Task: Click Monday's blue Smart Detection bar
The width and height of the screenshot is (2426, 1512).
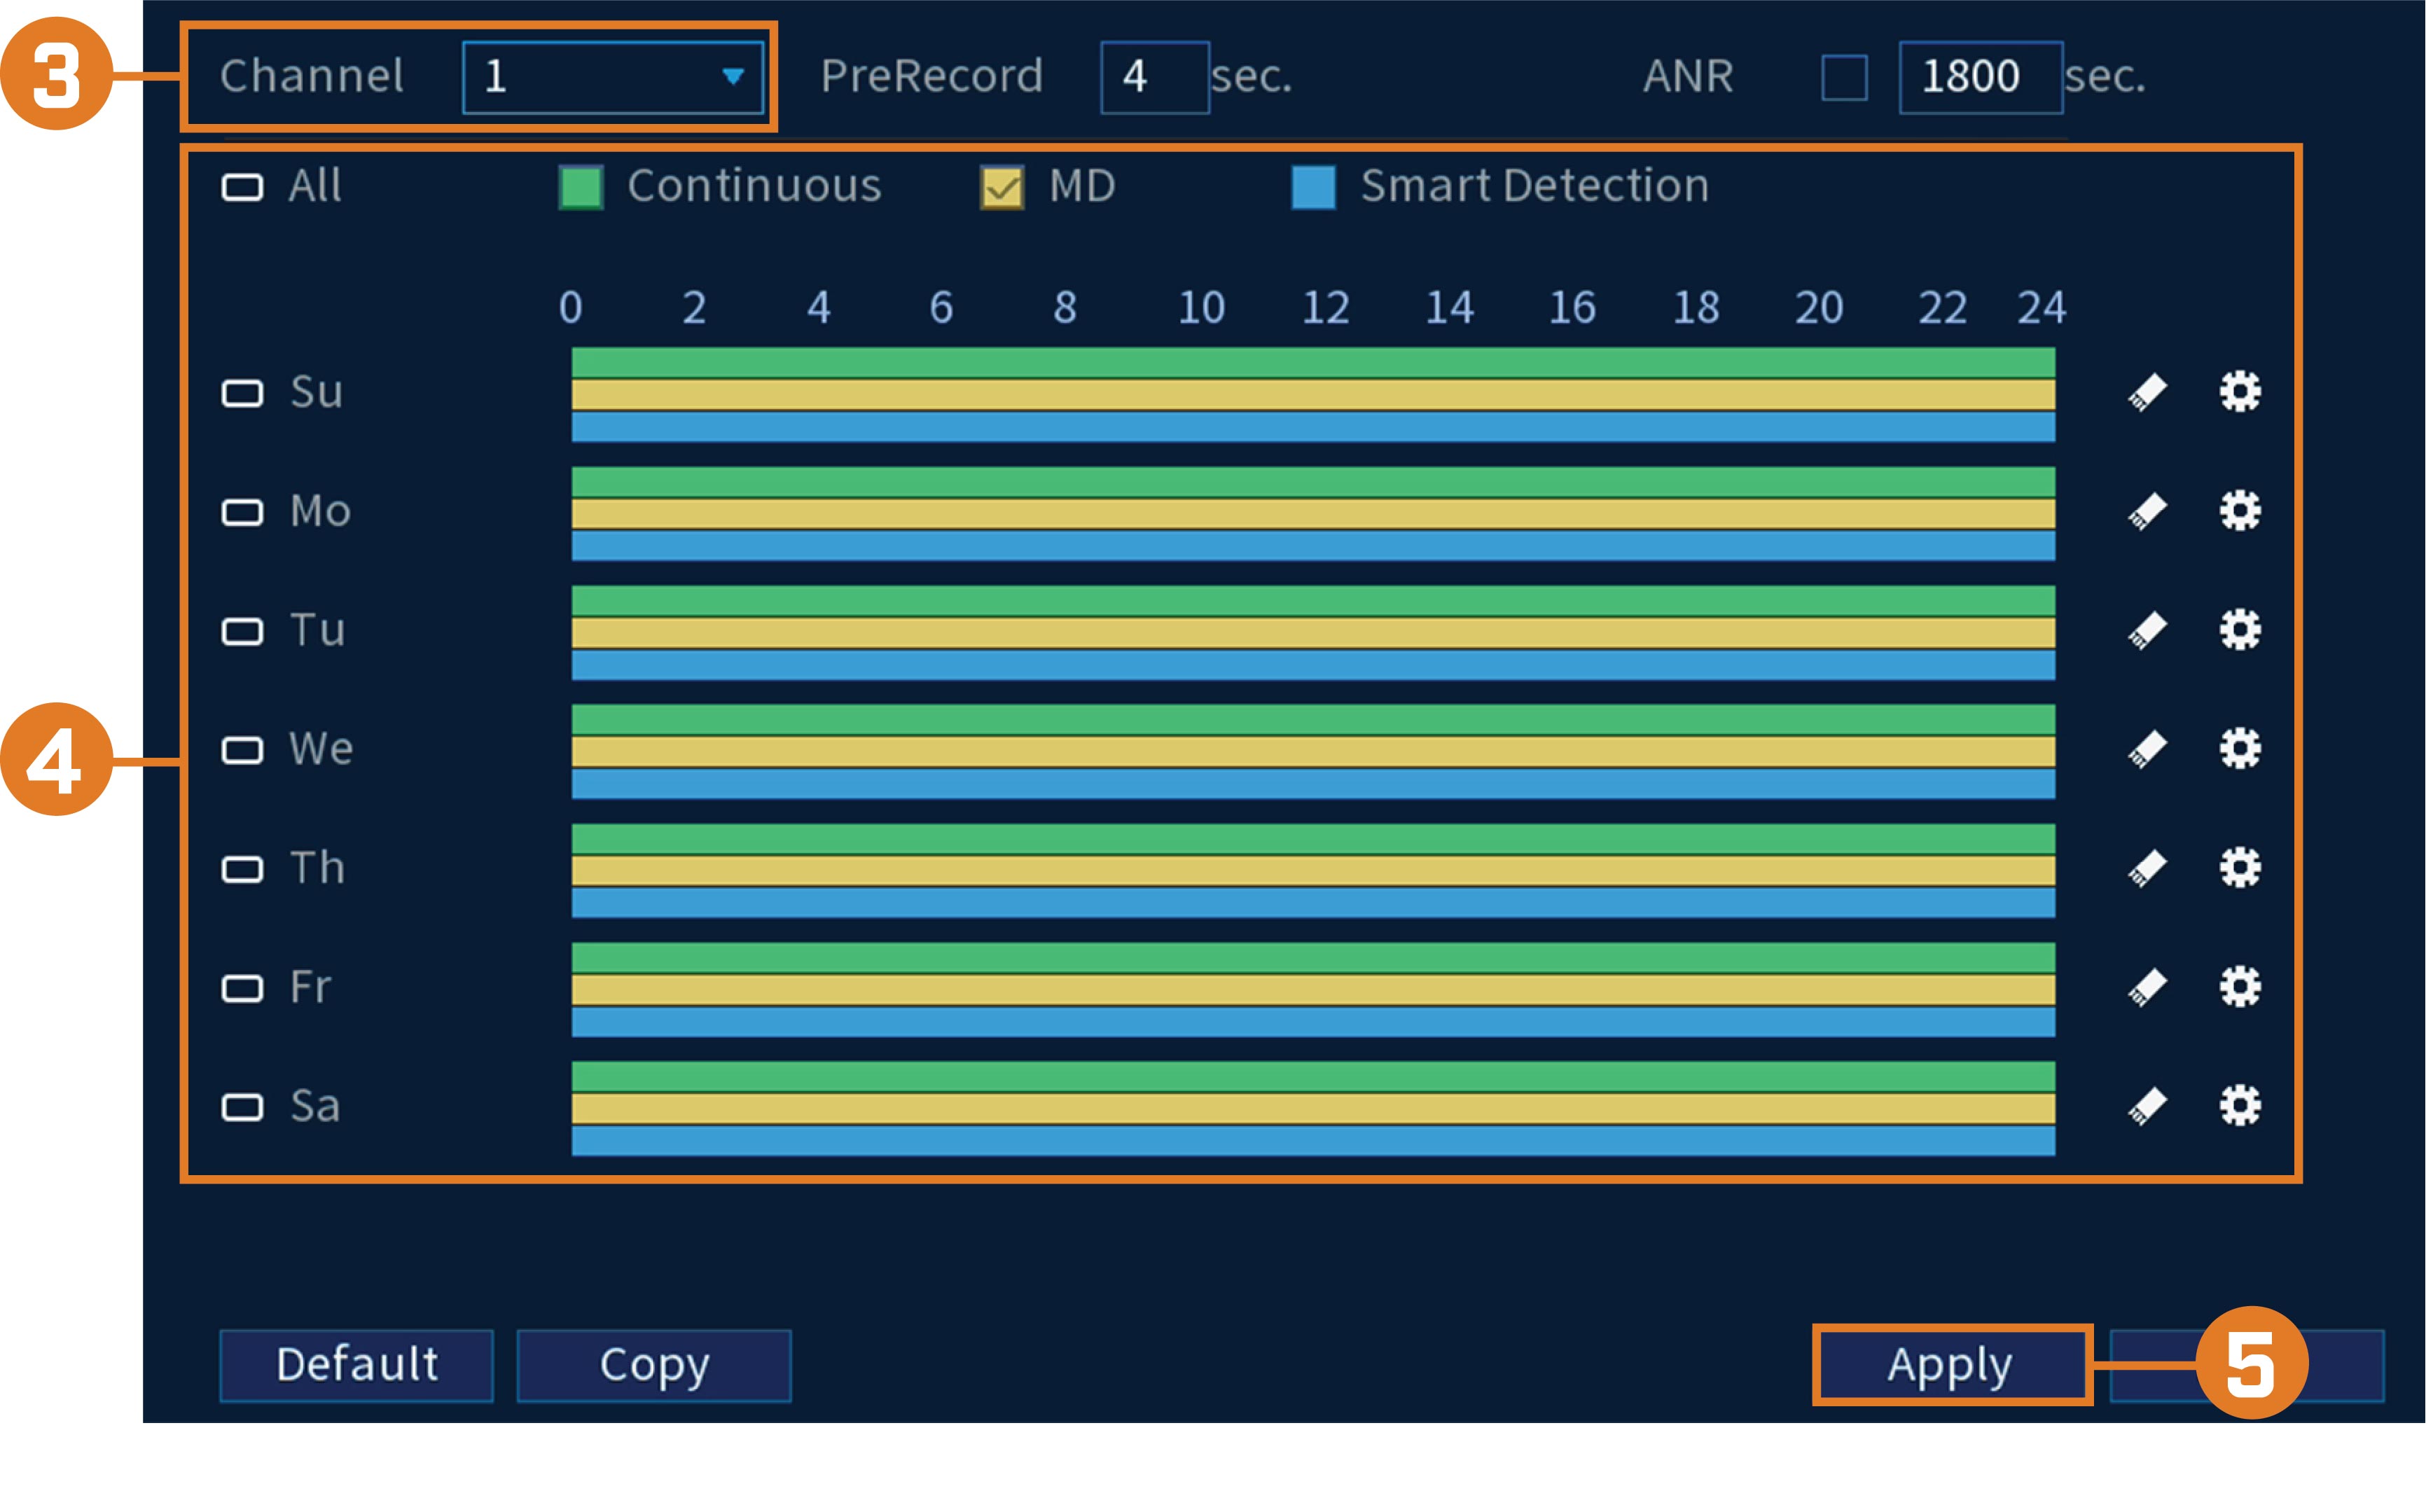Action: (1313, 546)
